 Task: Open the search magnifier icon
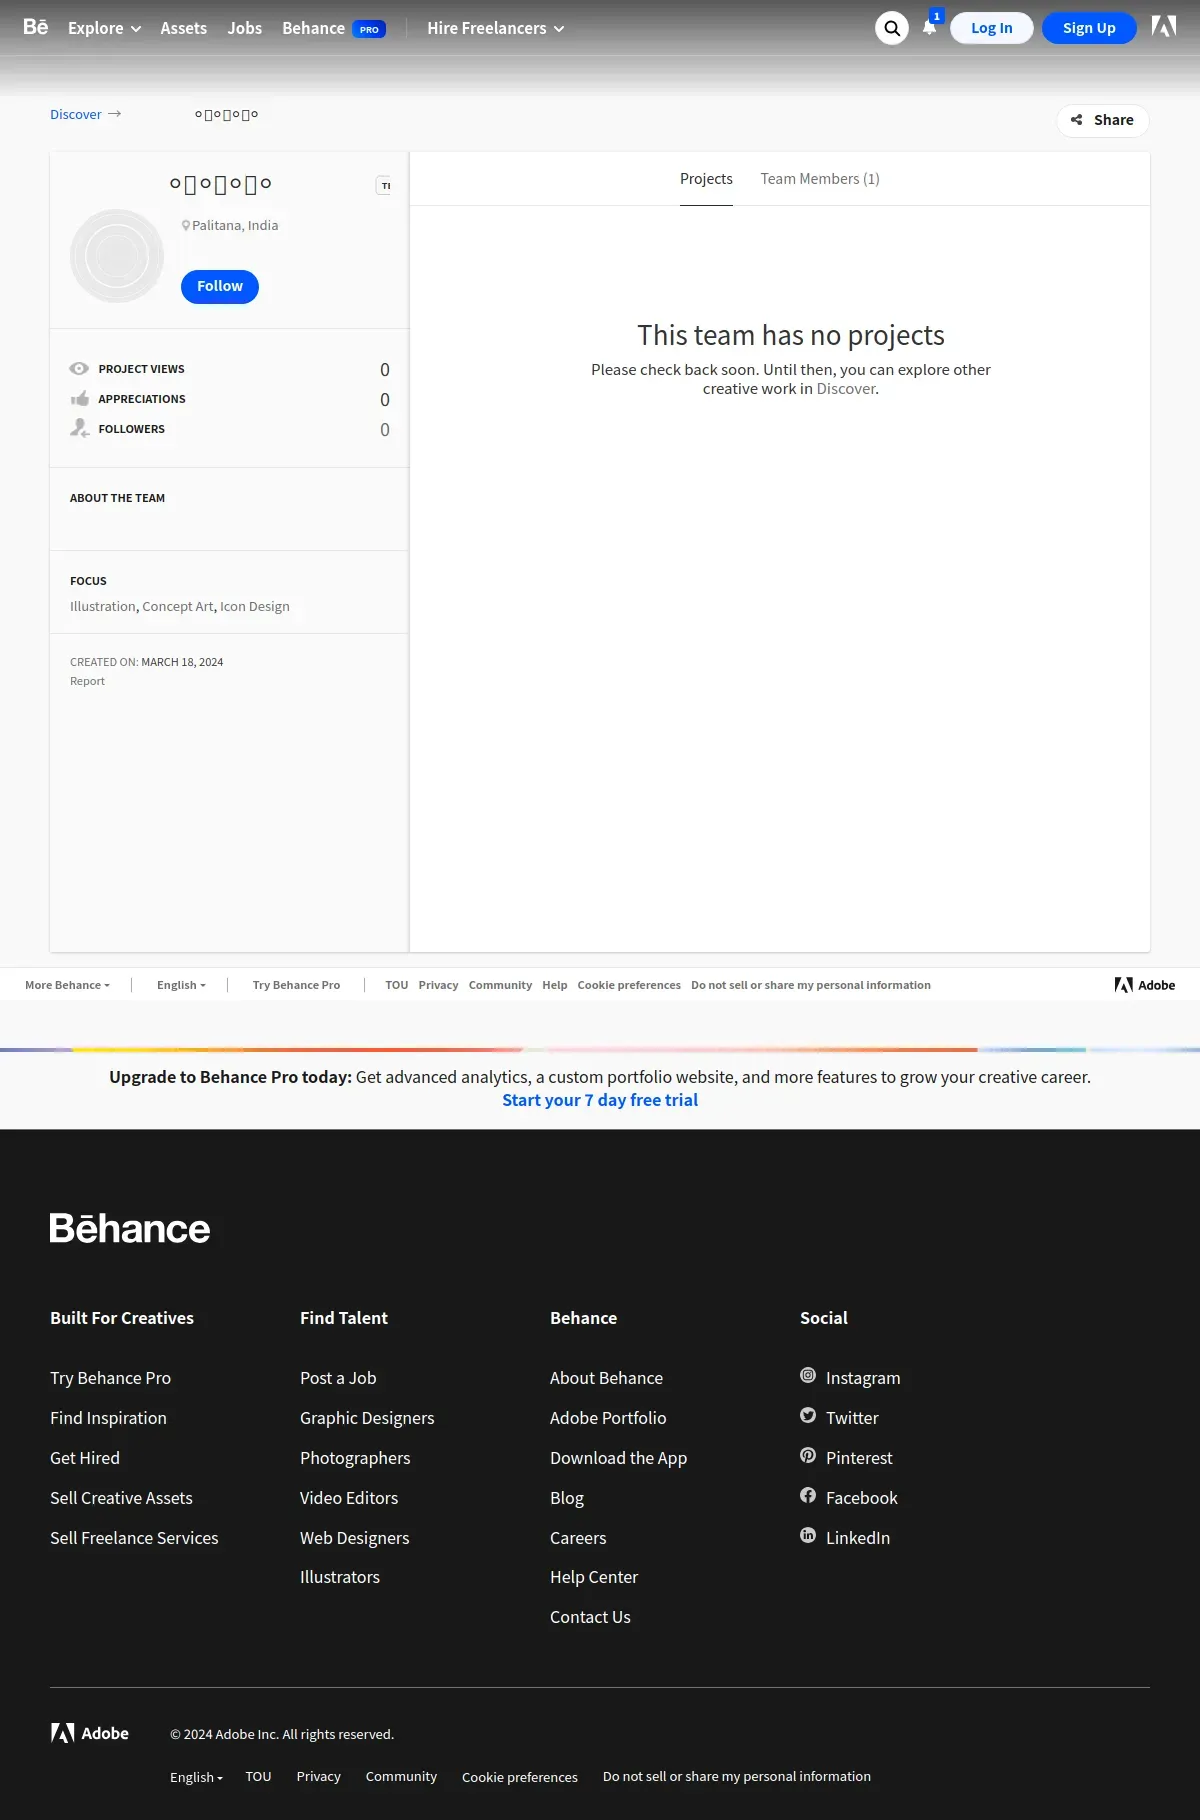tap(892, 28)
